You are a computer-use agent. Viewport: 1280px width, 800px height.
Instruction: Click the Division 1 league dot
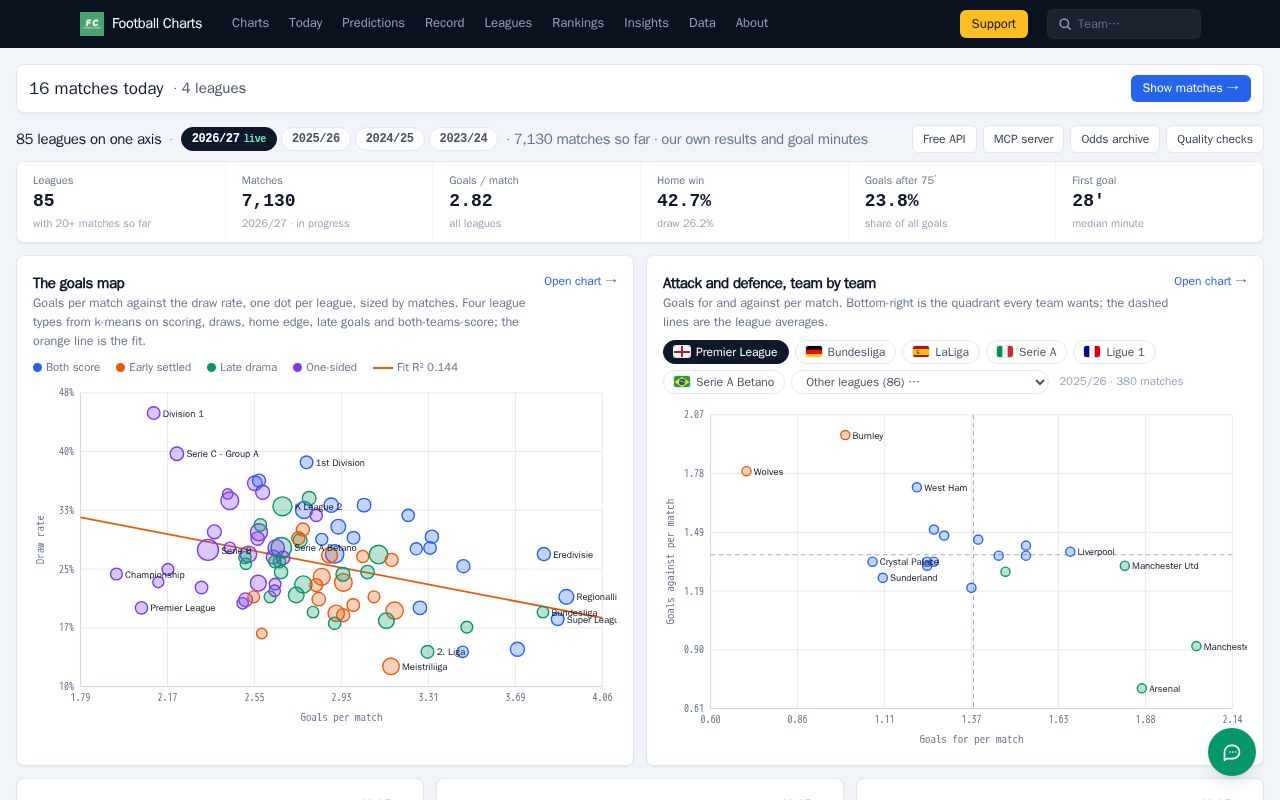(154, 413)
